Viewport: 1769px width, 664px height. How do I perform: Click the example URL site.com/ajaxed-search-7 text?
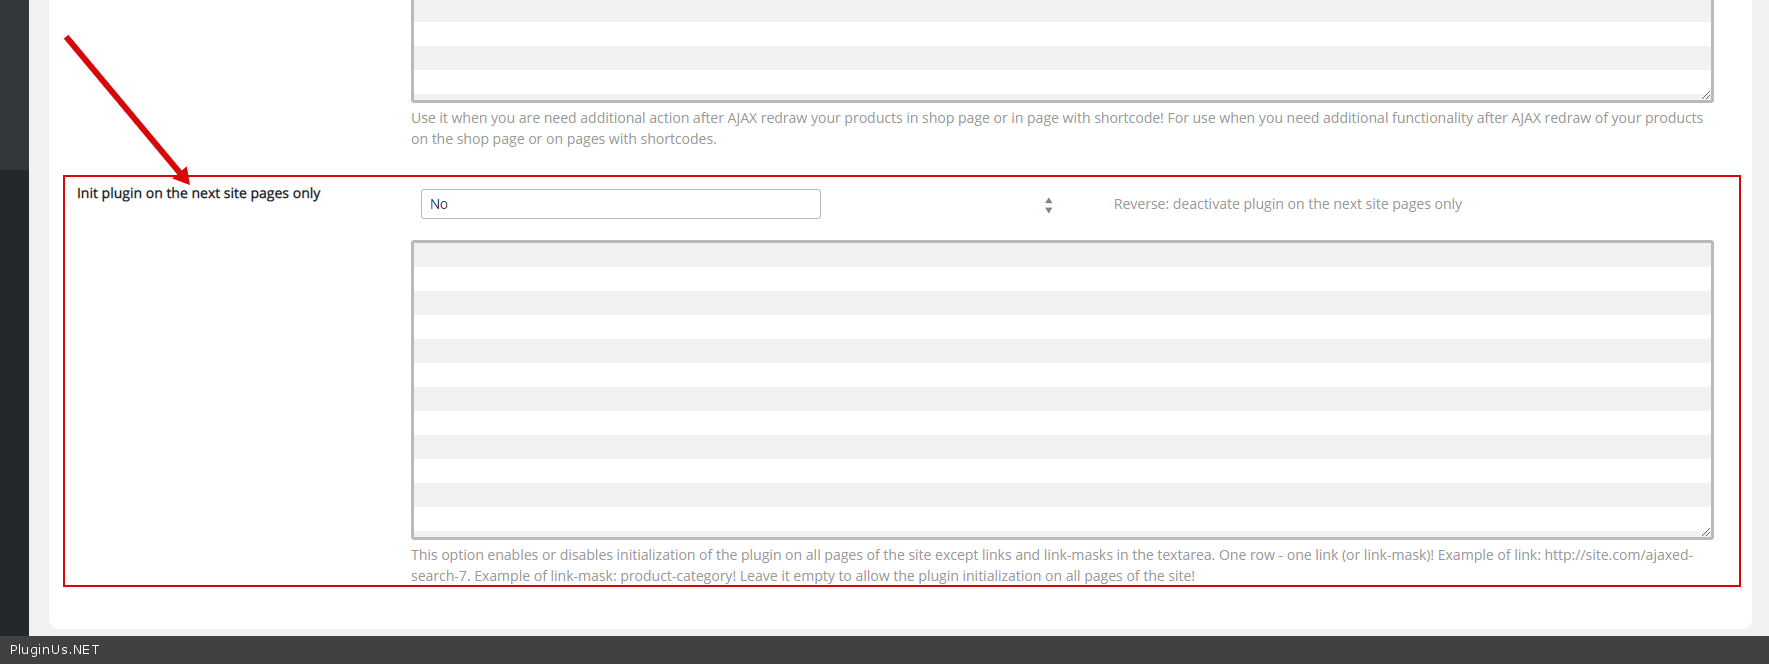click(1618, 555)
